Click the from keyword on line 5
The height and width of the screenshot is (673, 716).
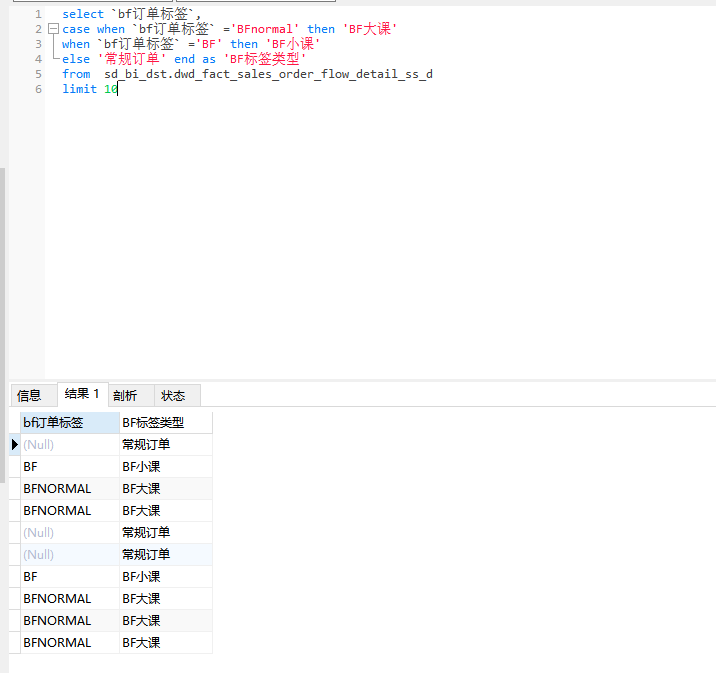pos(76,74)
